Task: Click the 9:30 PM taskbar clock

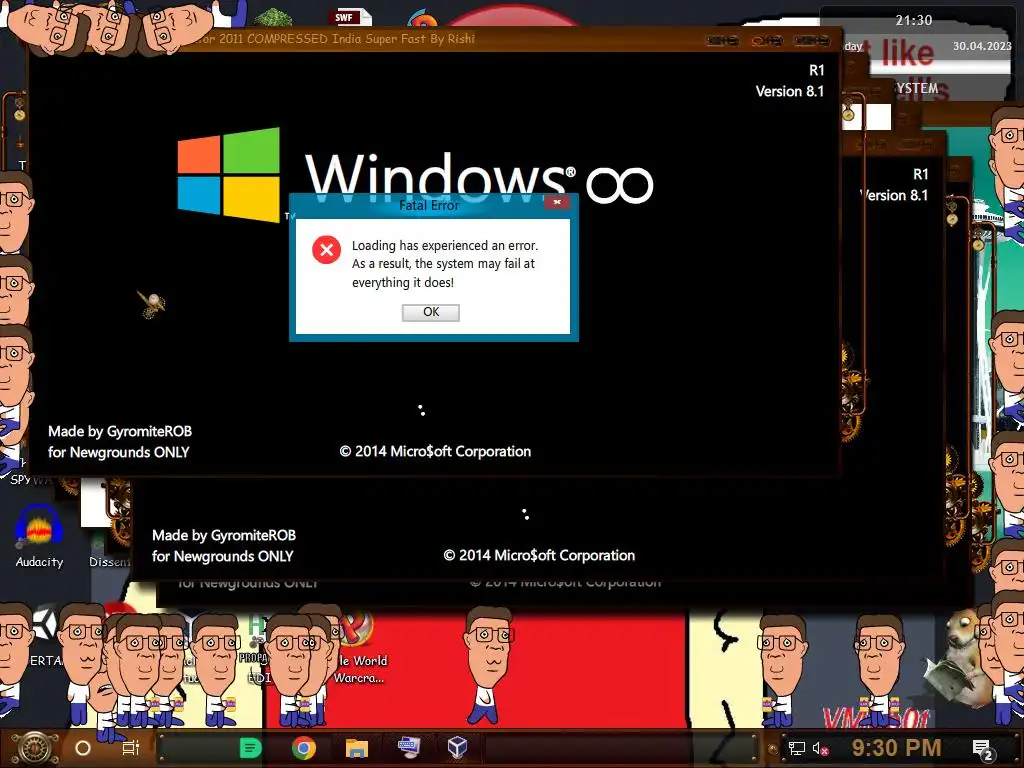Action: coord(896,747)
